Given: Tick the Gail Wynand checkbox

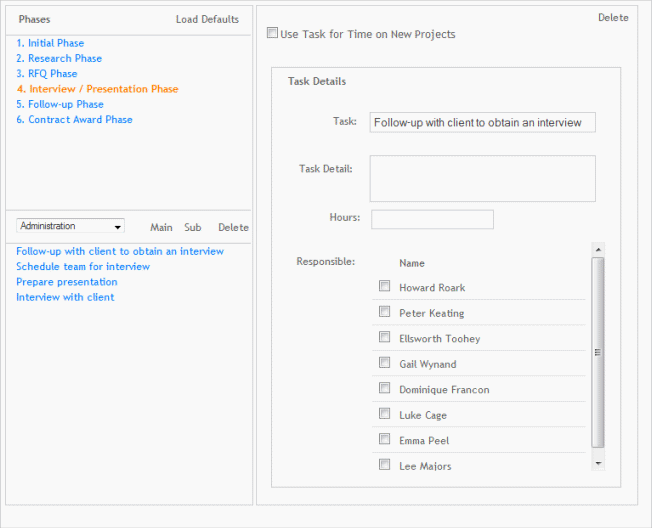Looking at the screenshot, I should pos(384,362).
